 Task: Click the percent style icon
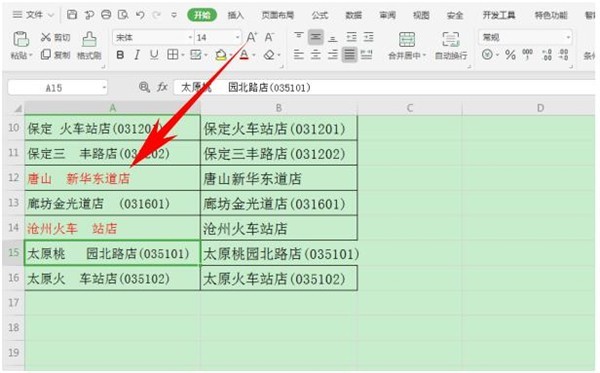tap(510, 55)
